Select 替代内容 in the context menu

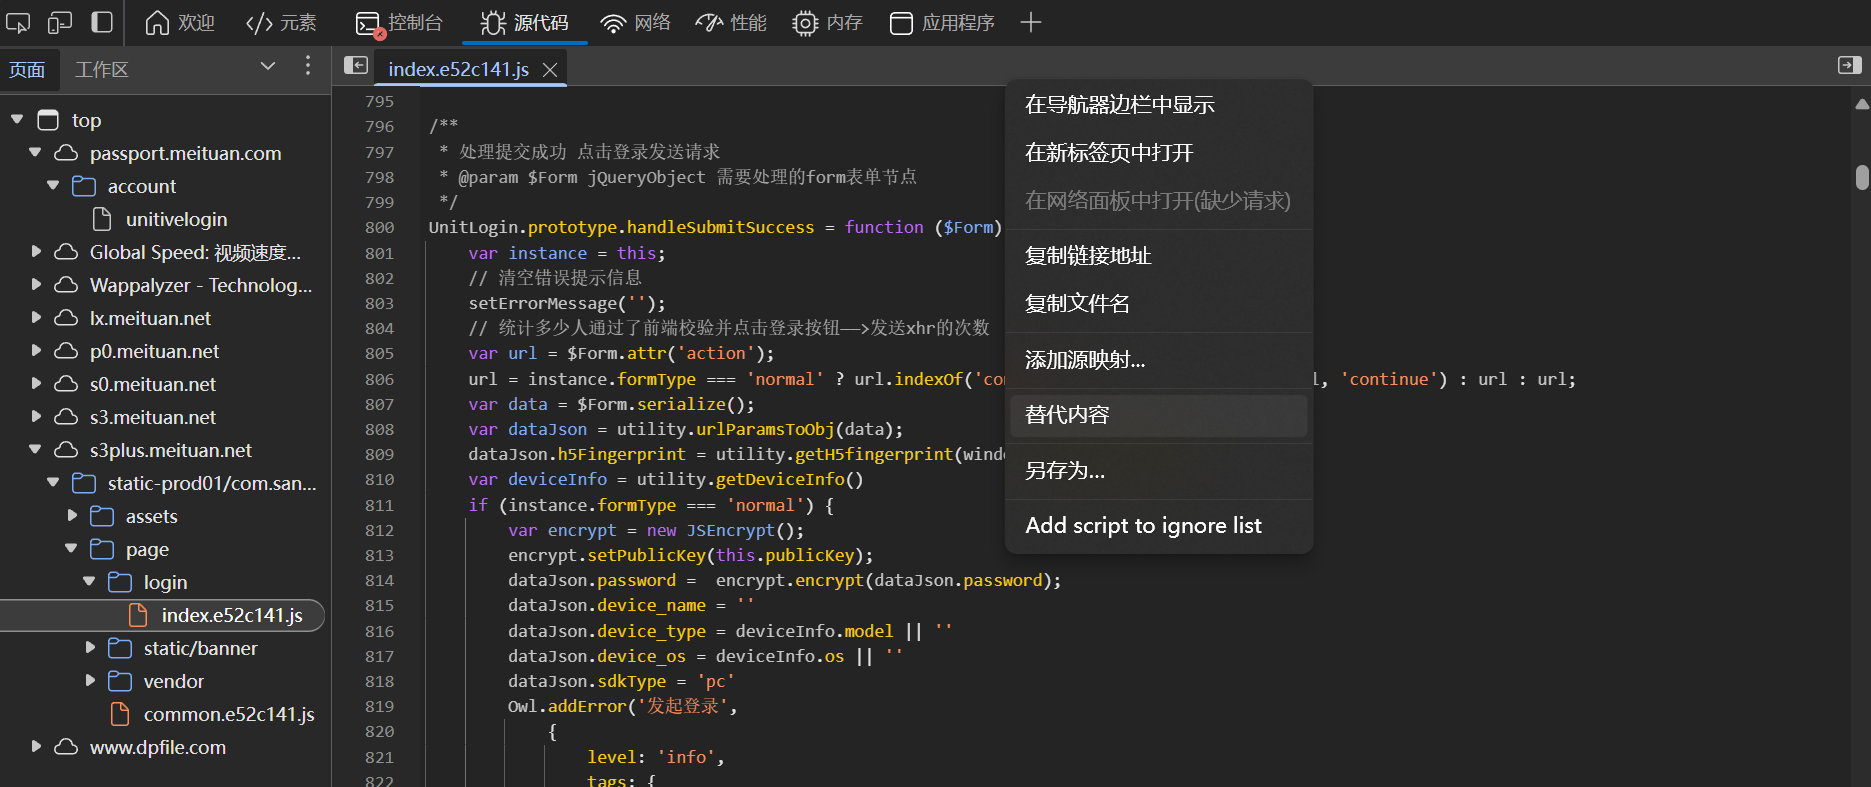[x=1067, y=415]
